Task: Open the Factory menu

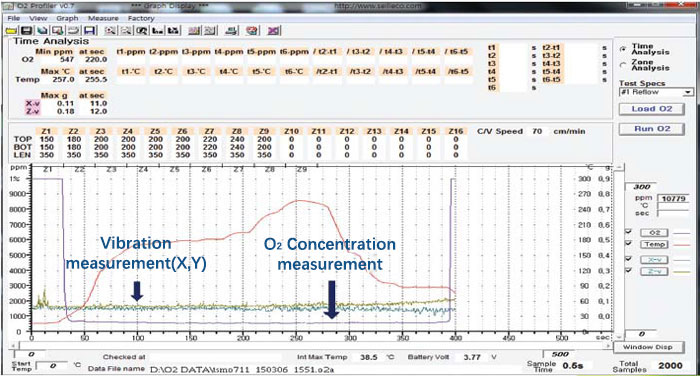Action: [x=141, y=18]
